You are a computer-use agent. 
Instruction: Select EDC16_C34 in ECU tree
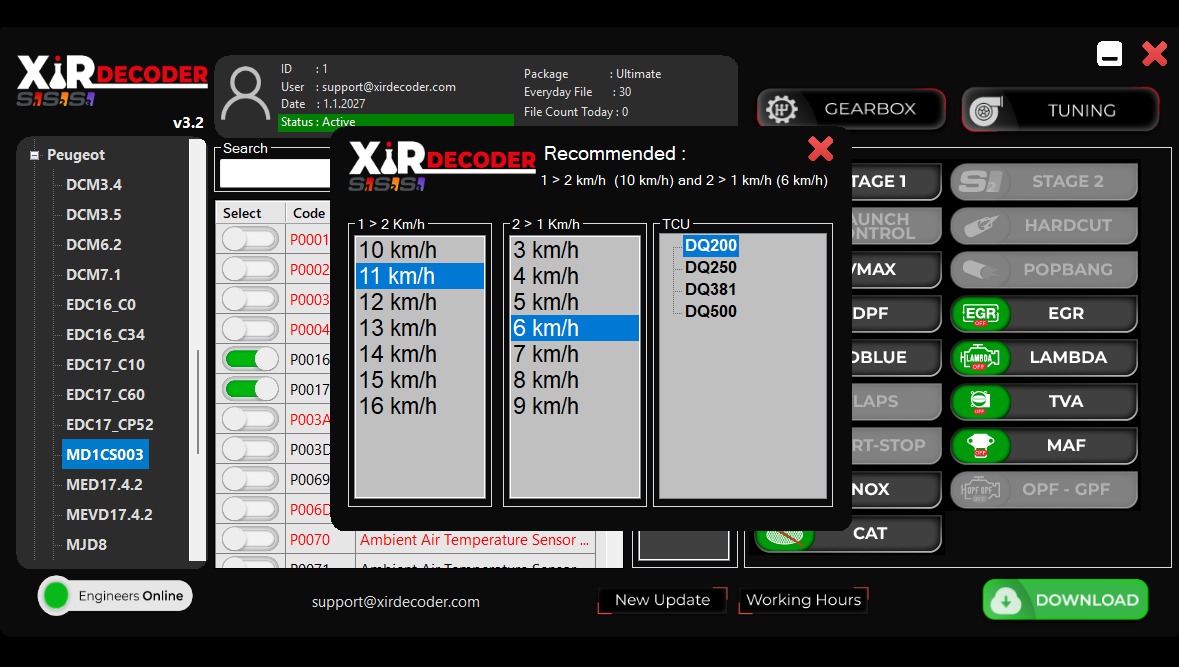(105, 335)
